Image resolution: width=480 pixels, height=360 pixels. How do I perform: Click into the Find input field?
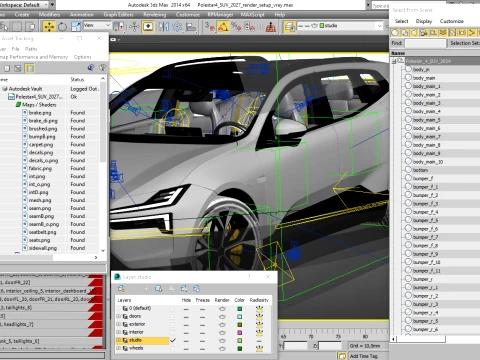(425, 43)
